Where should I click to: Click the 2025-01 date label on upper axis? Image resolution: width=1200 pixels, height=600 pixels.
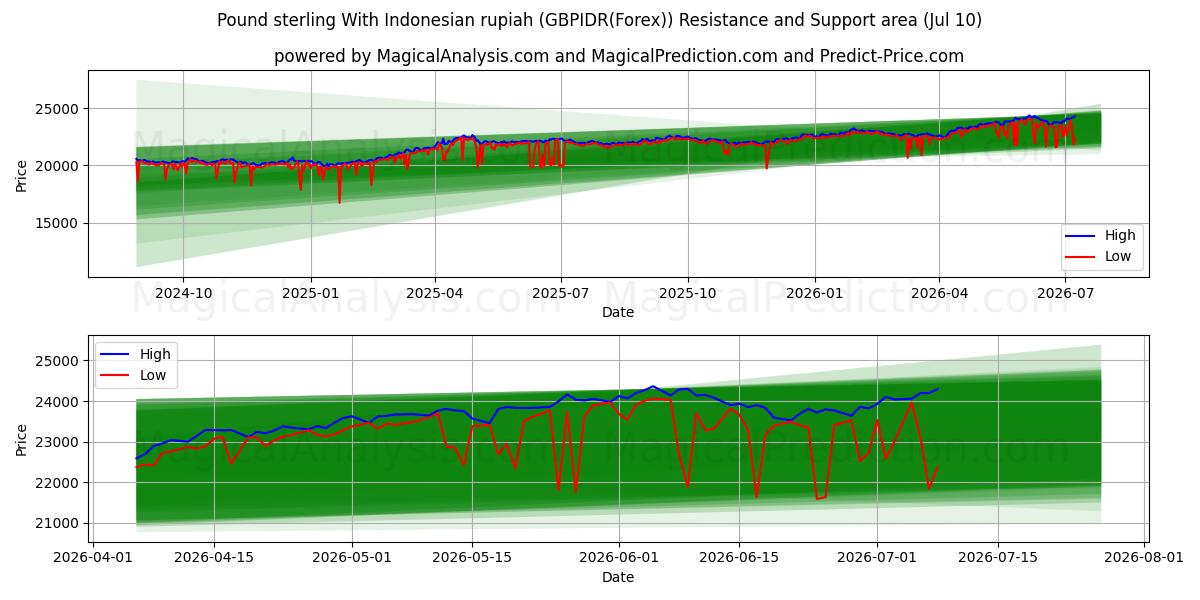coord(310,294)
